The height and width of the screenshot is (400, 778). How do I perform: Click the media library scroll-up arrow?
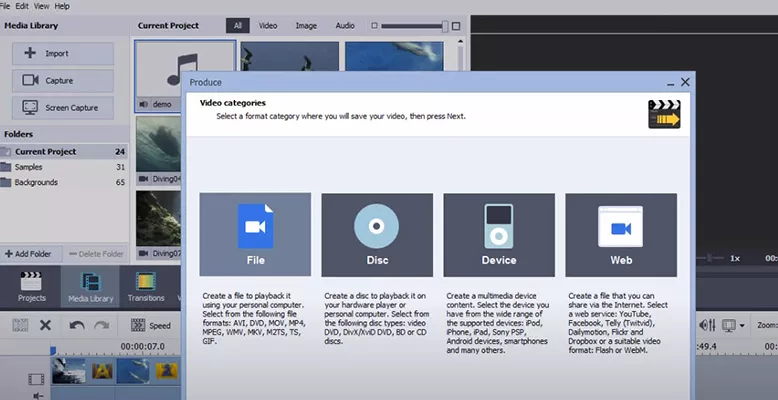[x=460, y=42]
